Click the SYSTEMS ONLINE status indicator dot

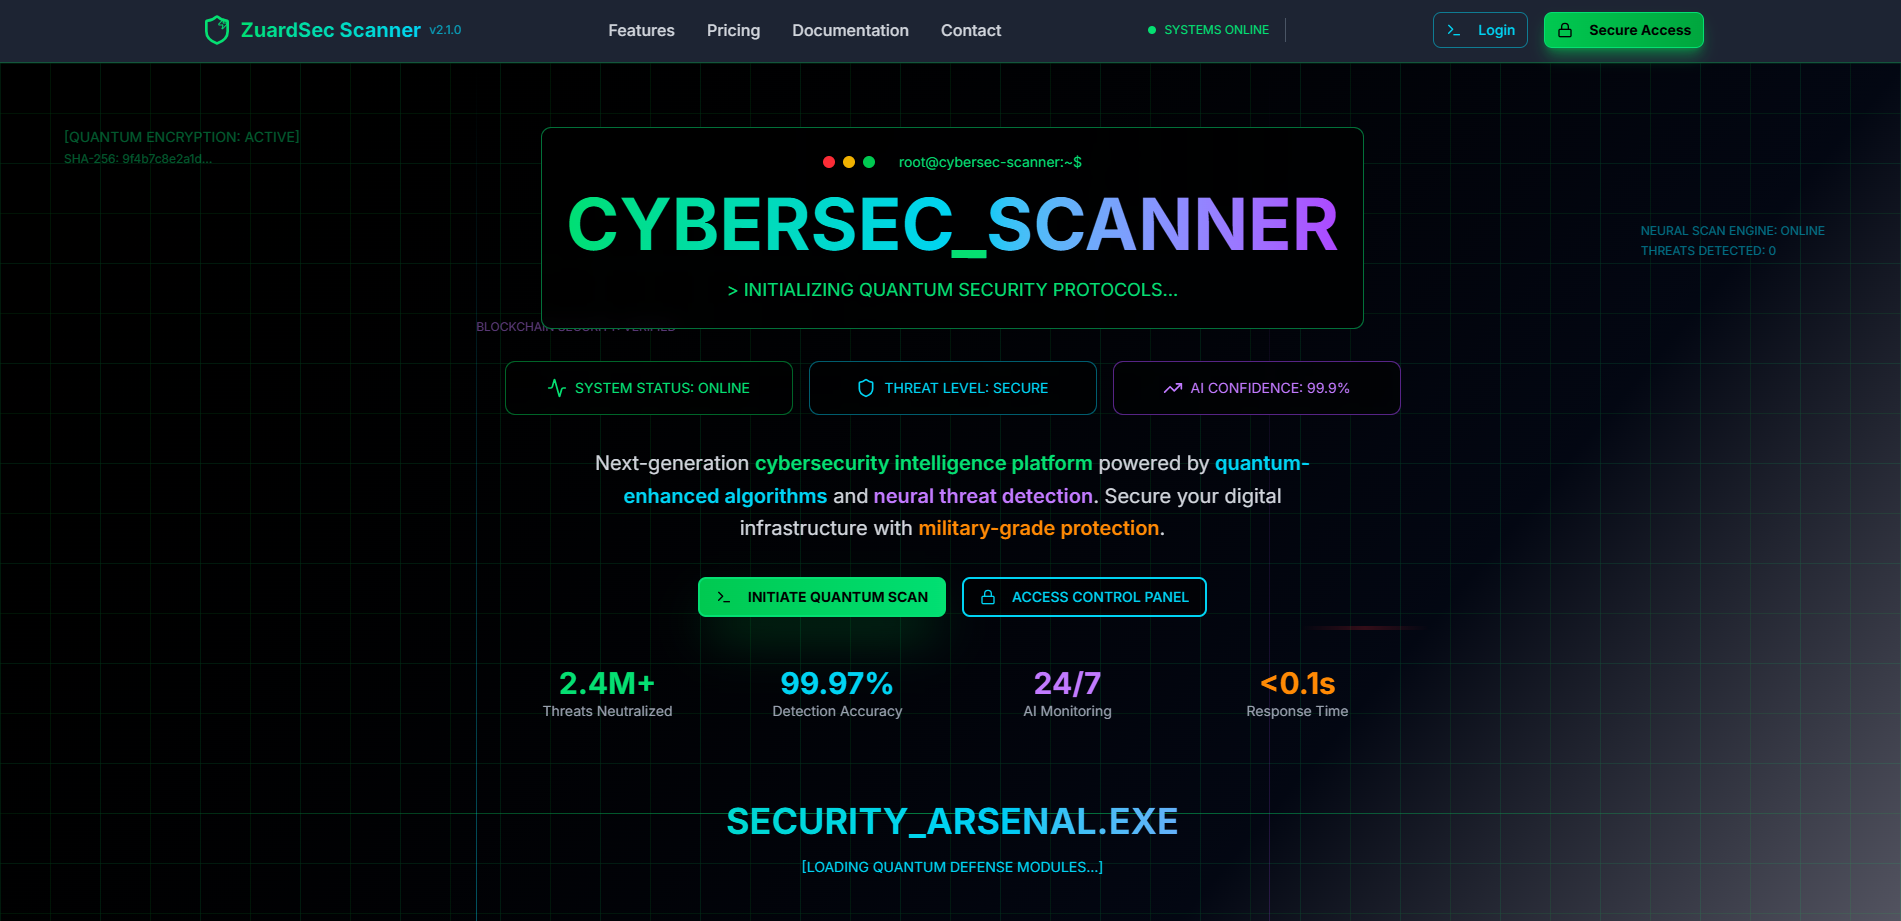click(x=1151, y=30)
